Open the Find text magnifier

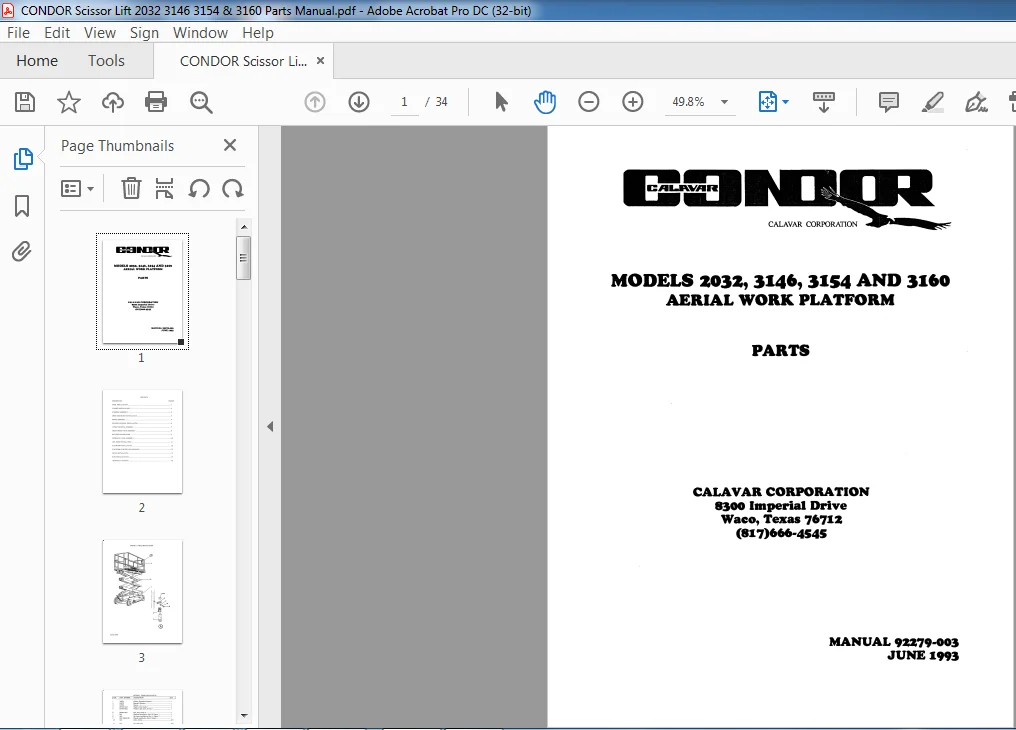click(x=201, y=102)
